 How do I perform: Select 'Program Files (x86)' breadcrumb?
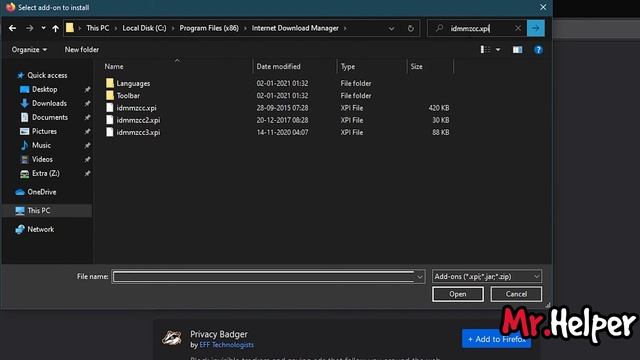(209, 28)
